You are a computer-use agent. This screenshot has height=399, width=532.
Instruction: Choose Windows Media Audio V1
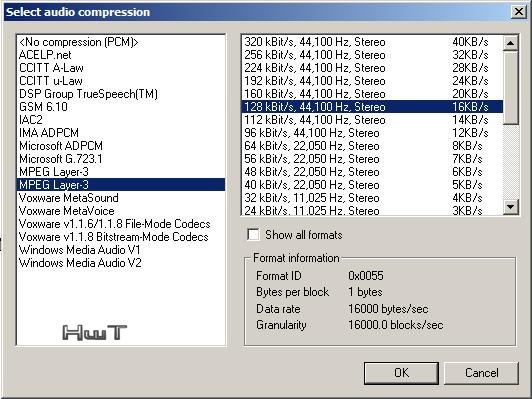(x=120, y=250)
